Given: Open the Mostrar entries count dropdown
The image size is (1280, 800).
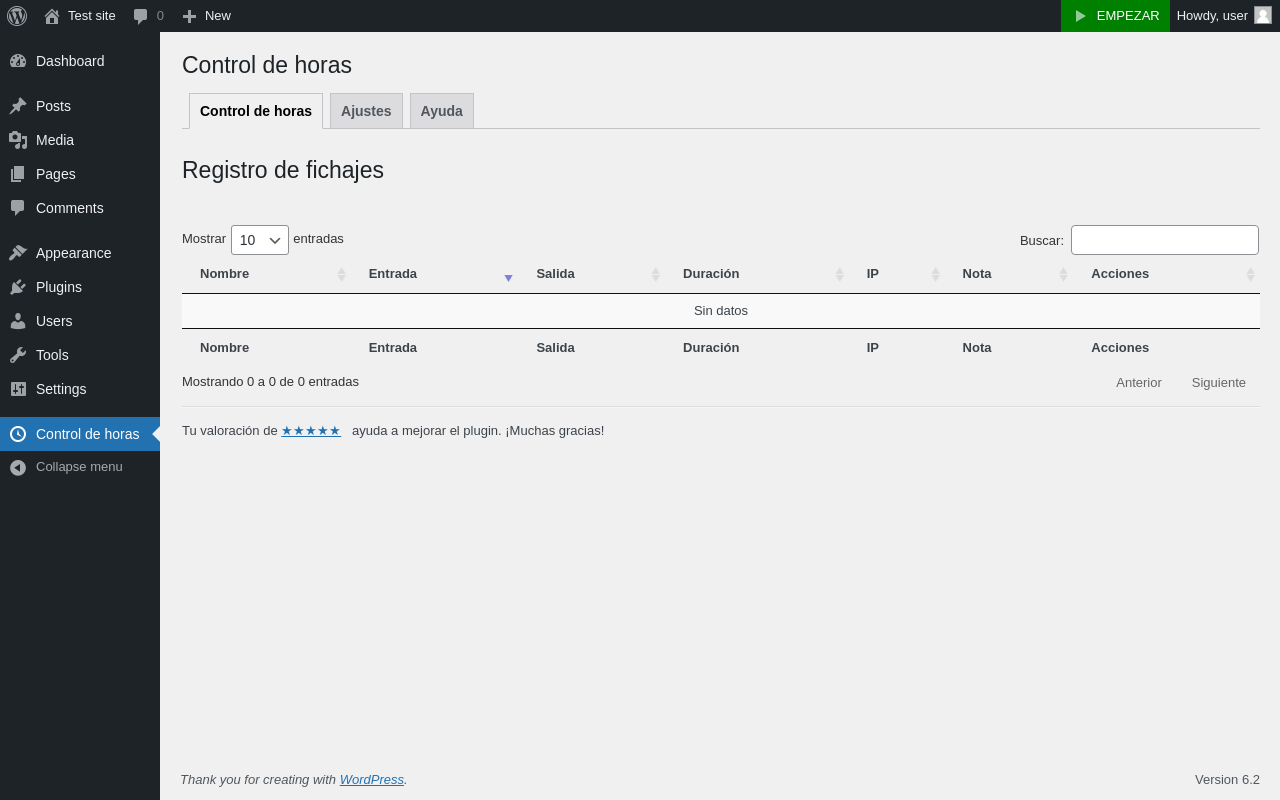Looking at the screenshot, I should coord(260,240).
